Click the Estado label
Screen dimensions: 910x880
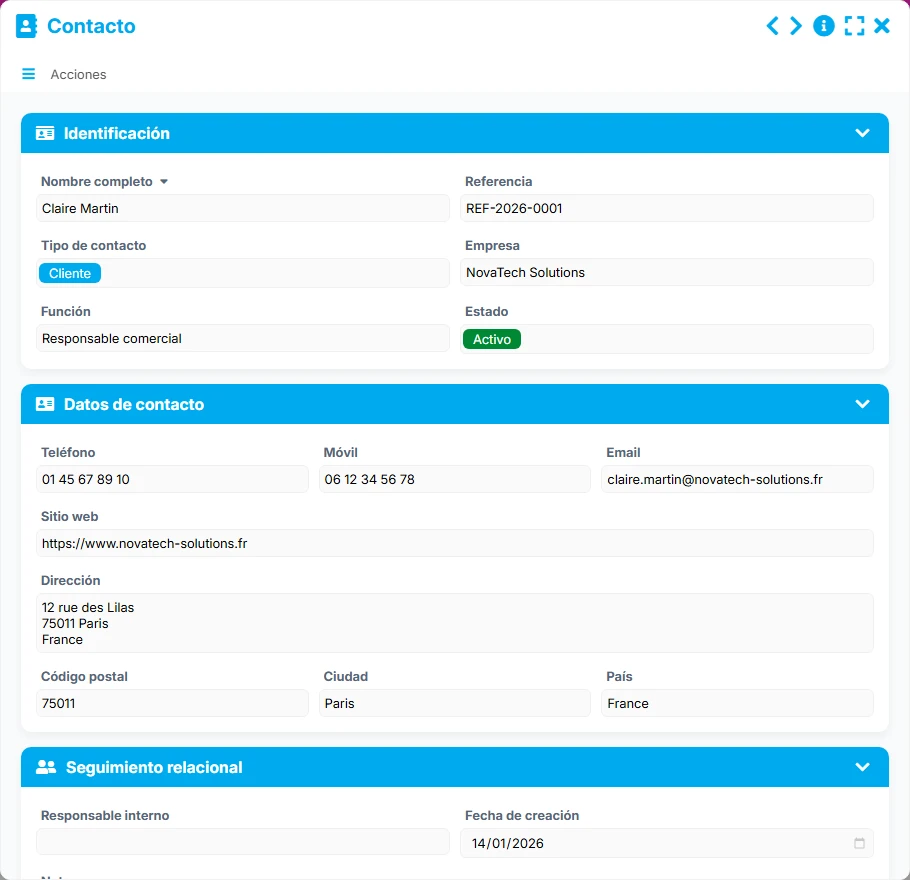coord(486,312)
